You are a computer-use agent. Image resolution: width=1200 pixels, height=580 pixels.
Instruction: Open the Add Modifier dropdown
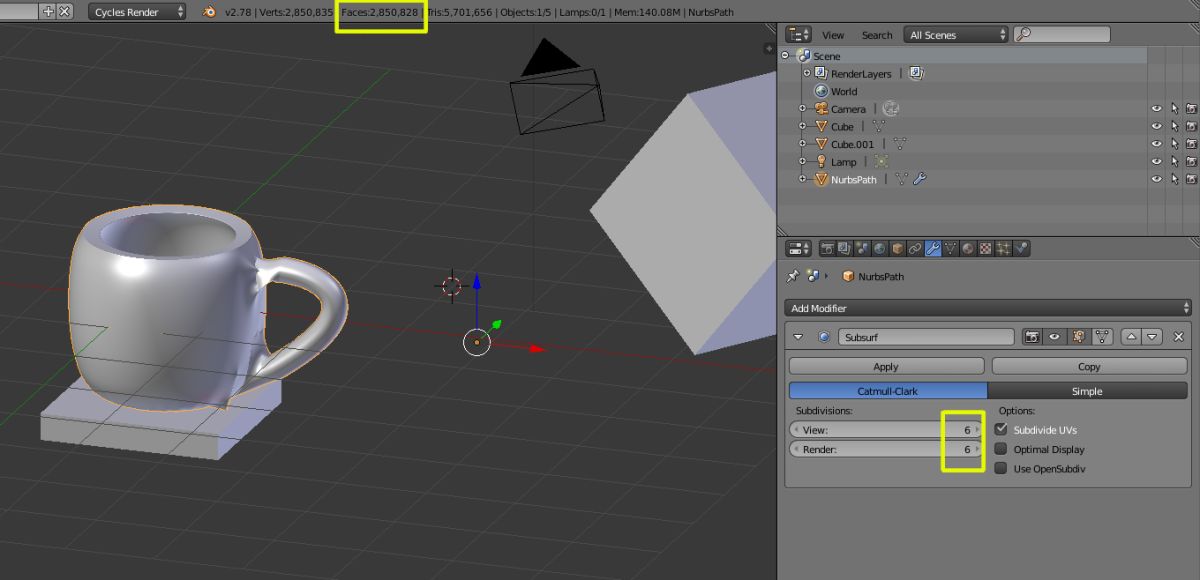[988, 308]
